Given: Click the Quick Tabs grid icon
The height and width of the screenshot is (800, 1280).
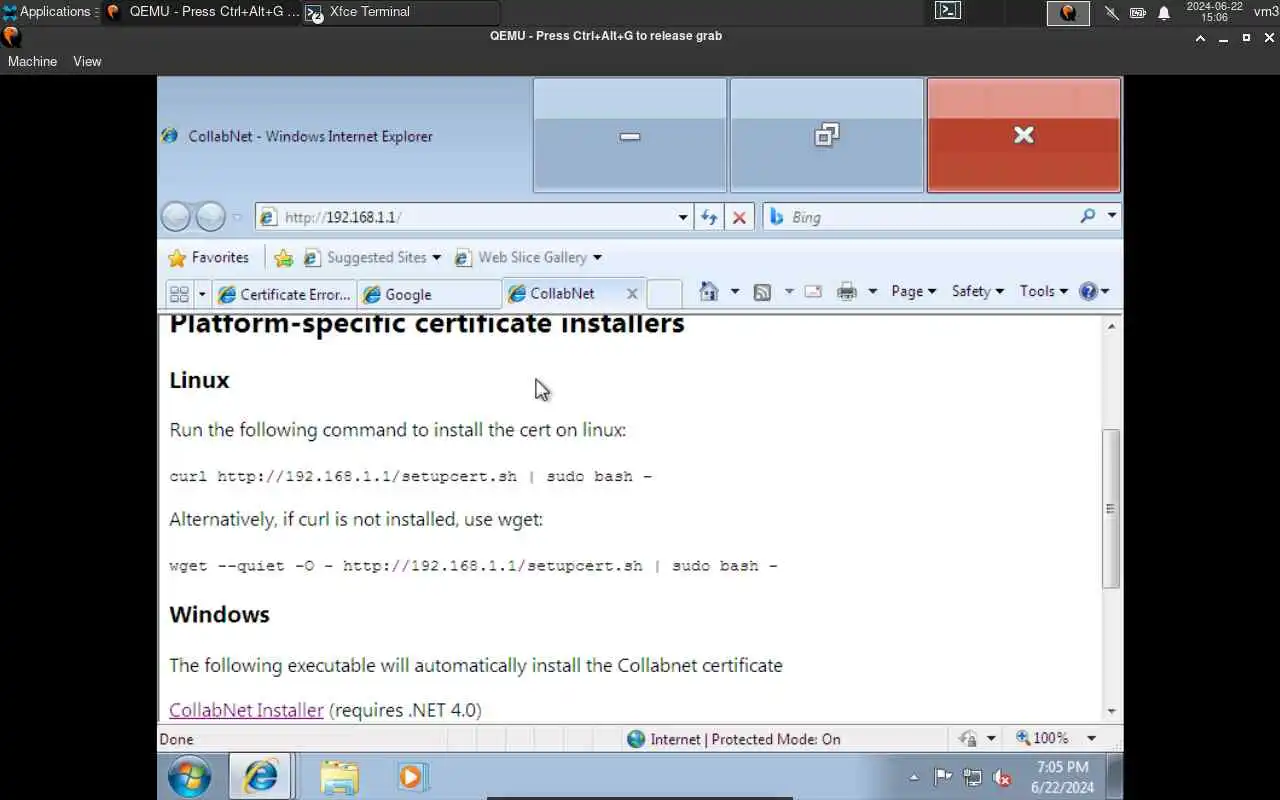Looking at the screenshot, I should (179, 294).
